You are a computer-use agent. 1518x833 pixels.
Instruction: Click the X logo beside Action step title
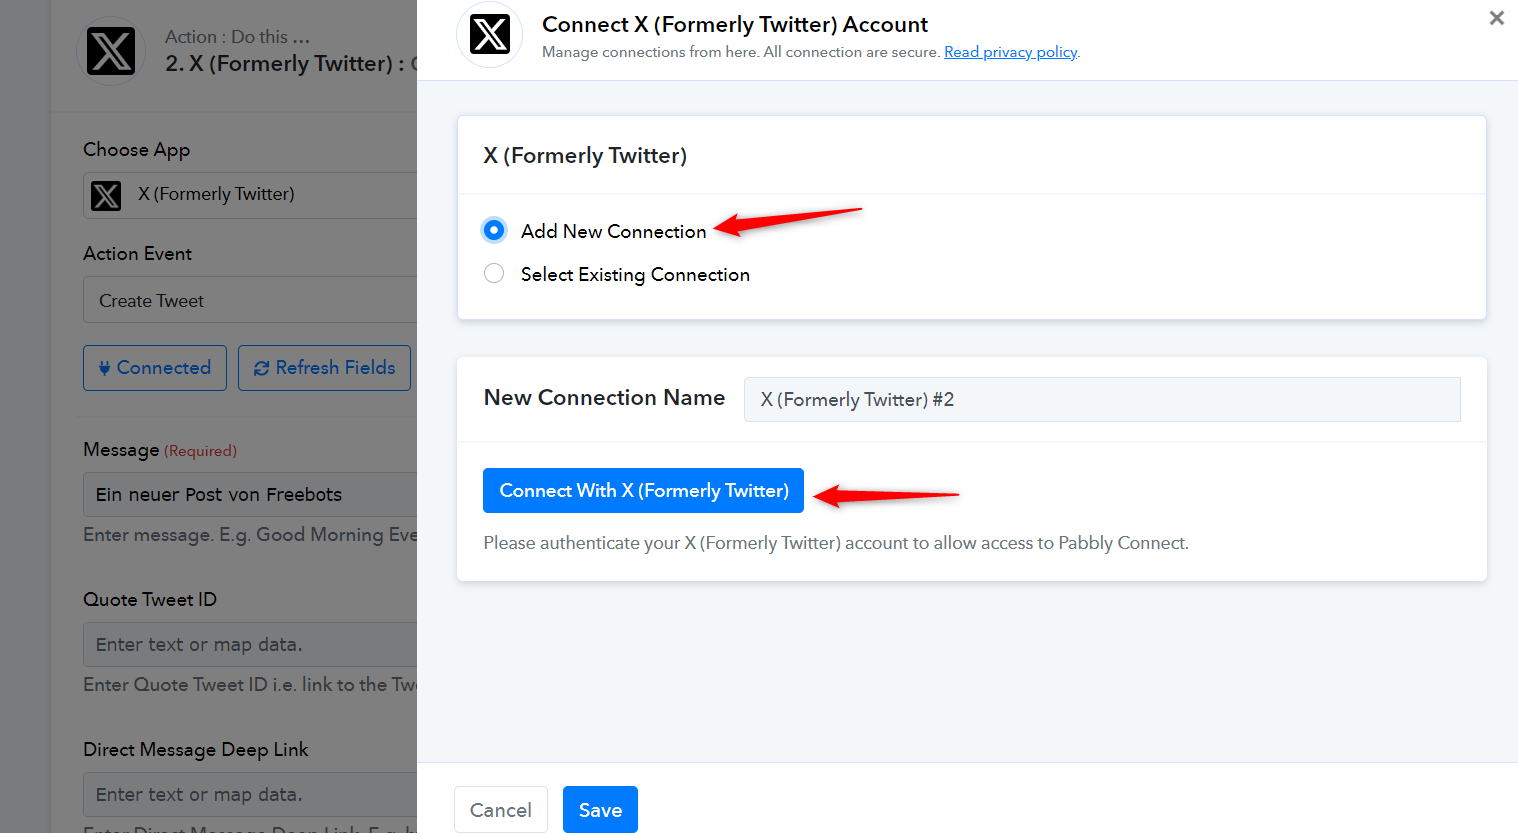point(111,51)
